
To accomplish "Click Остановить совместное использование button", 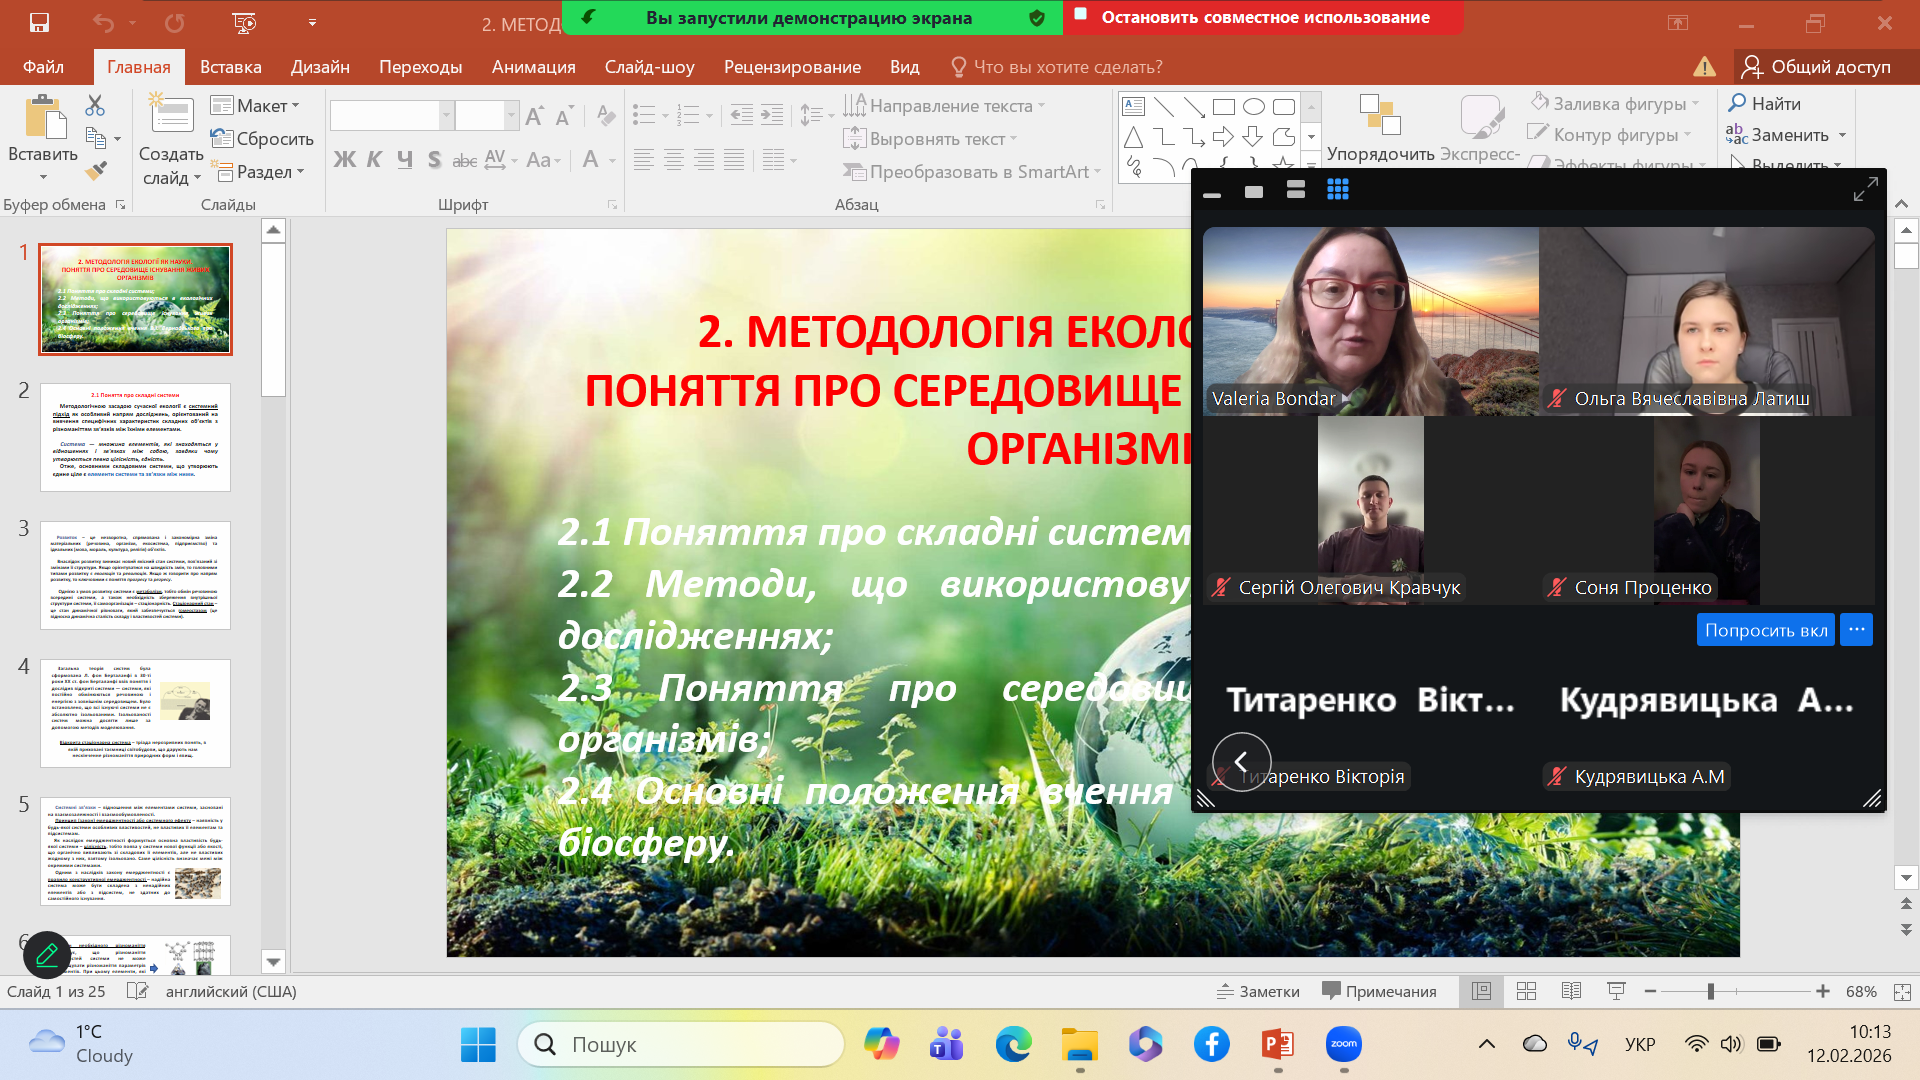I will (1264, 17).
